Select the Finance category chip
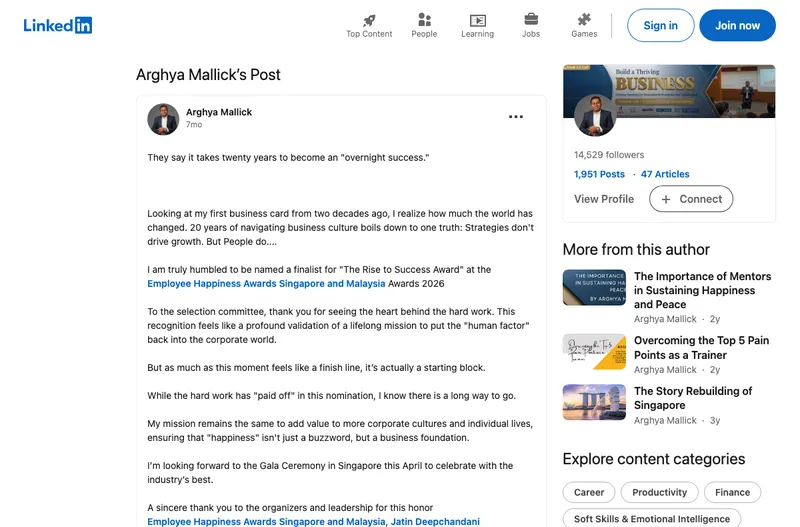 732,492
